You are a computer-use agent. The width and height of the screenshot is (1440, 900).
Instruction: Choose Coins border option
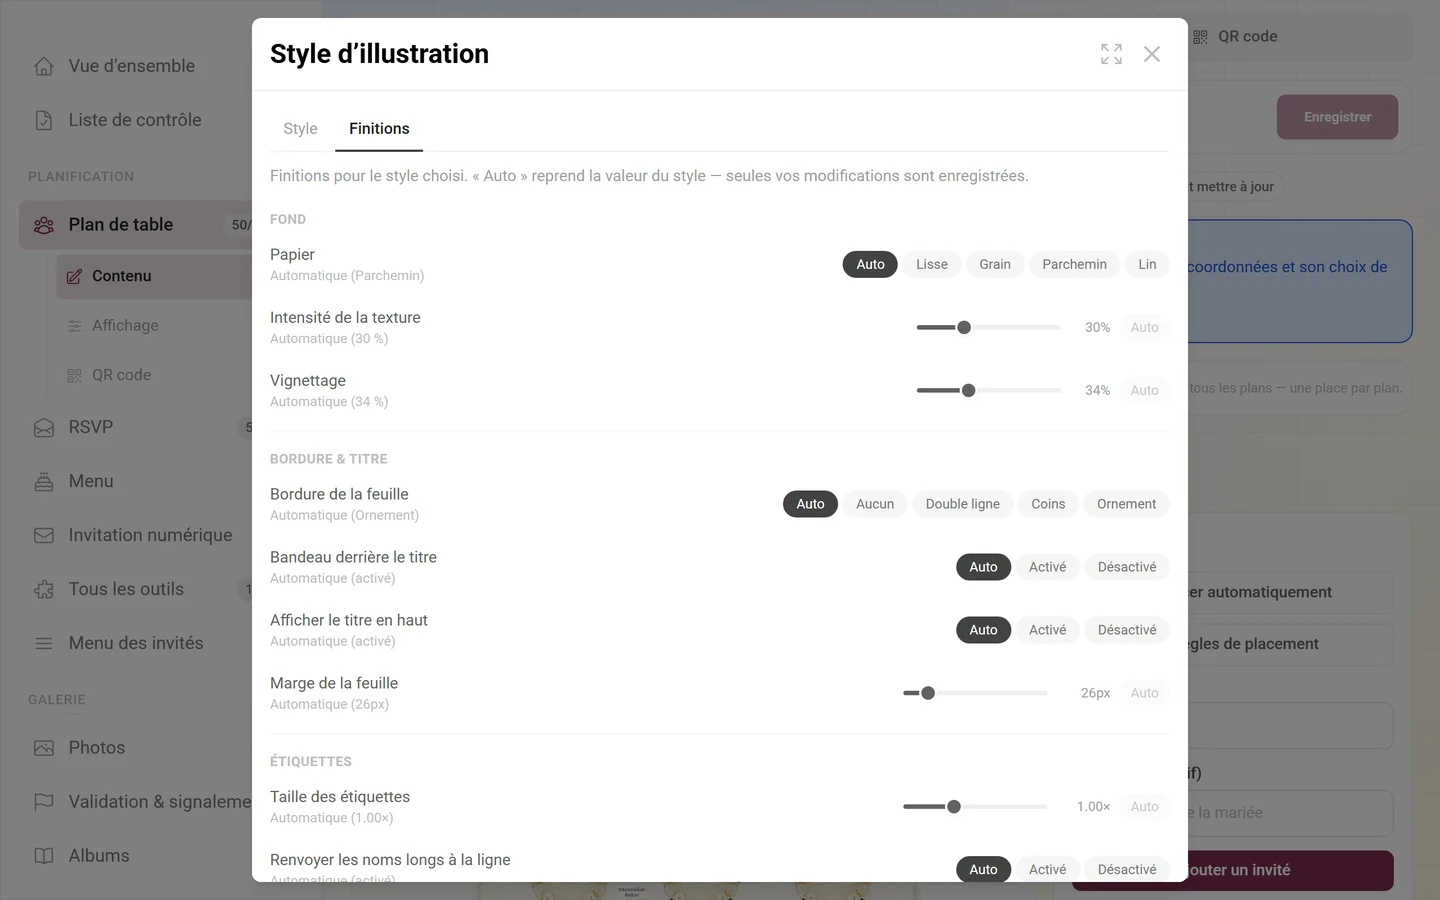(x=1048, y=504)
